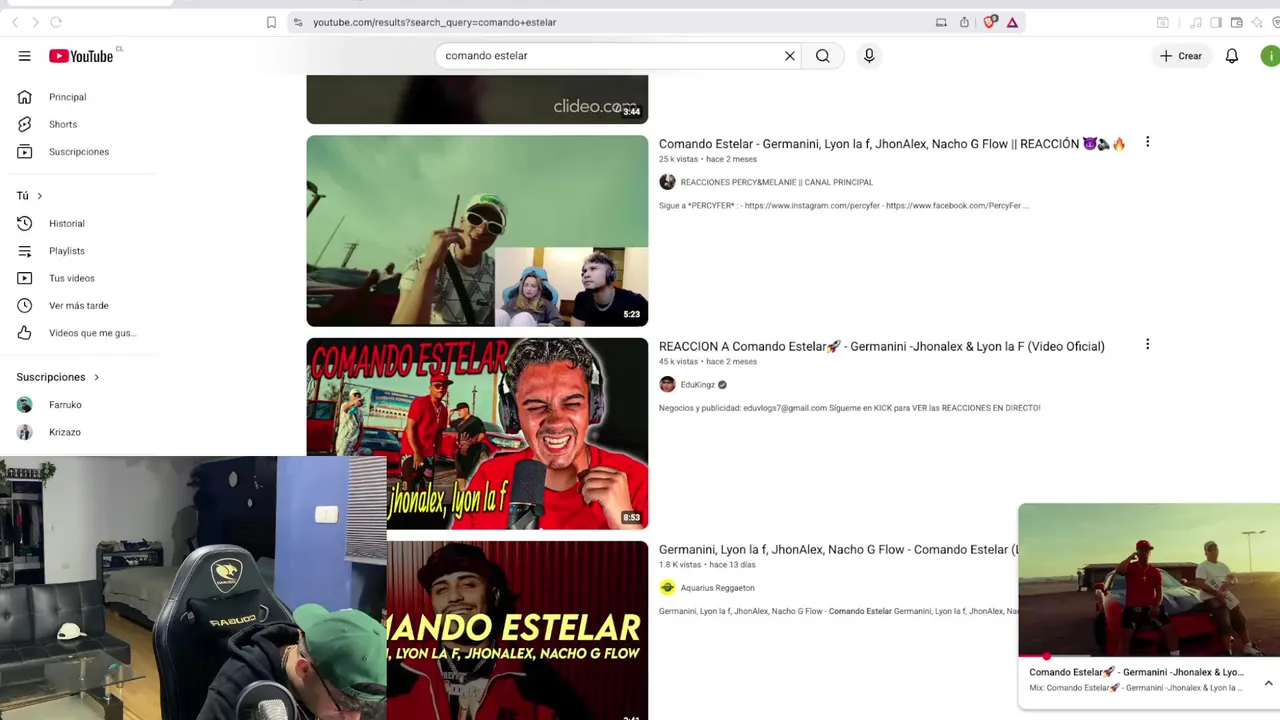Open the green account avatar
Image resolution: width=1280 pixels, height=720 pixels.
click(x=1271, y=56)
